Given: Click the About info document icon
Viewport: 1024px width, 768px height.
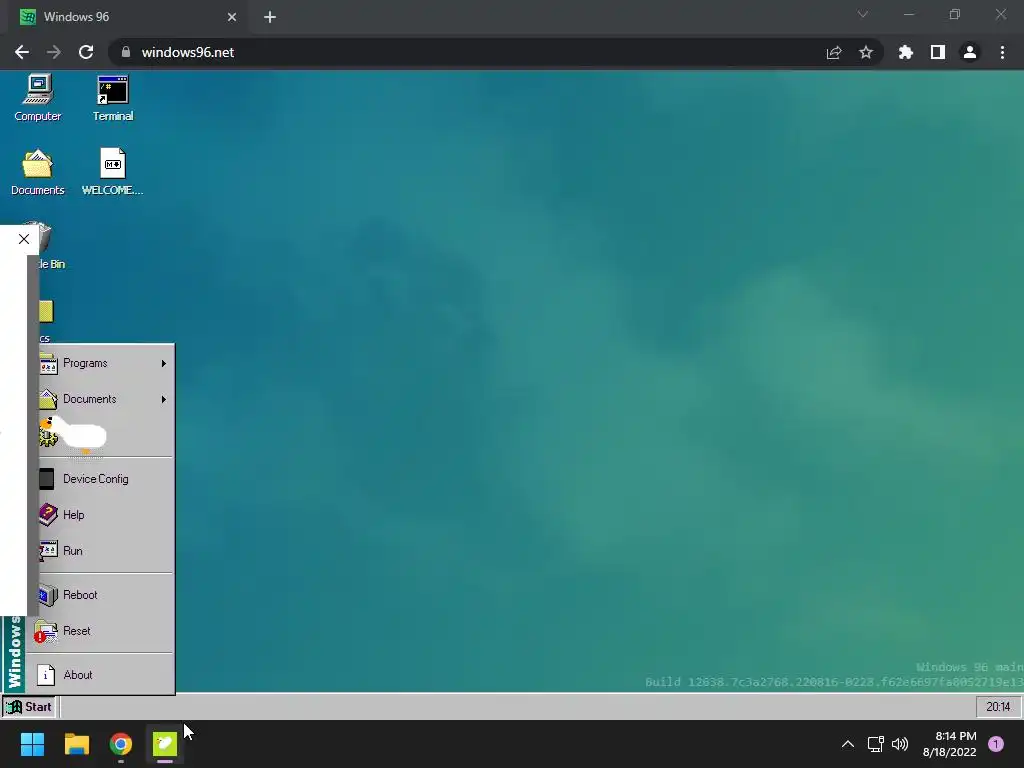Looking at the screenshot, I should click(x=46, y=675).
